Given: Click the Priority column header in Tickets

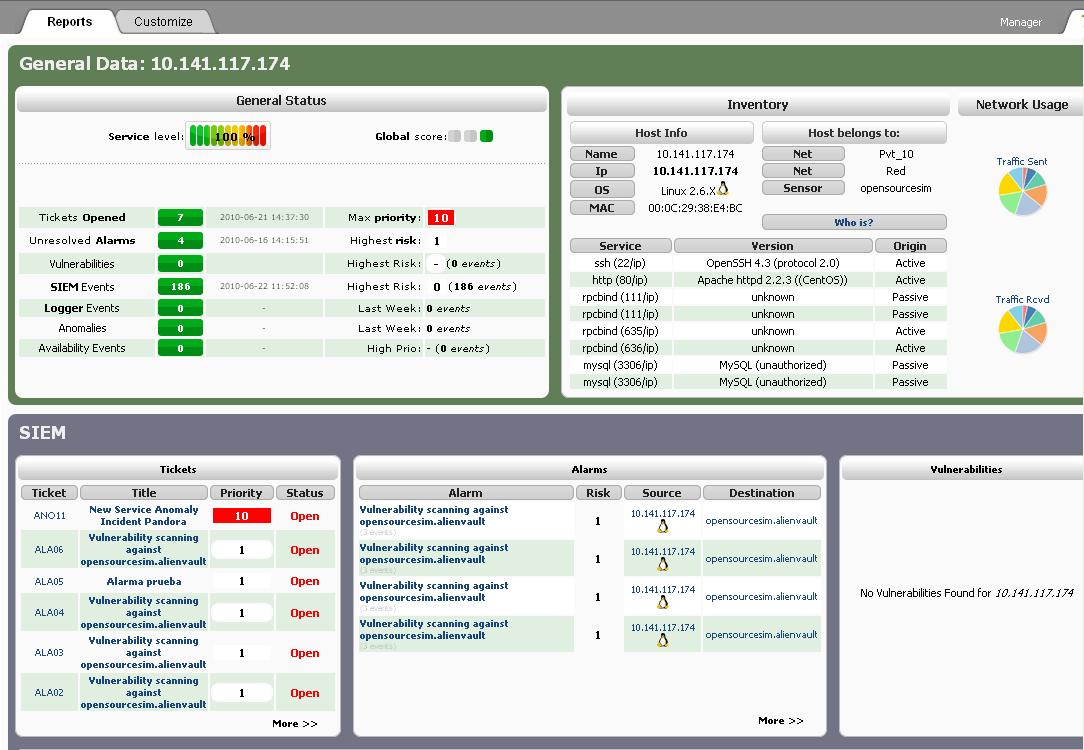Looking at the screenshot, I should pyautogui.click(x=241, y=493).
